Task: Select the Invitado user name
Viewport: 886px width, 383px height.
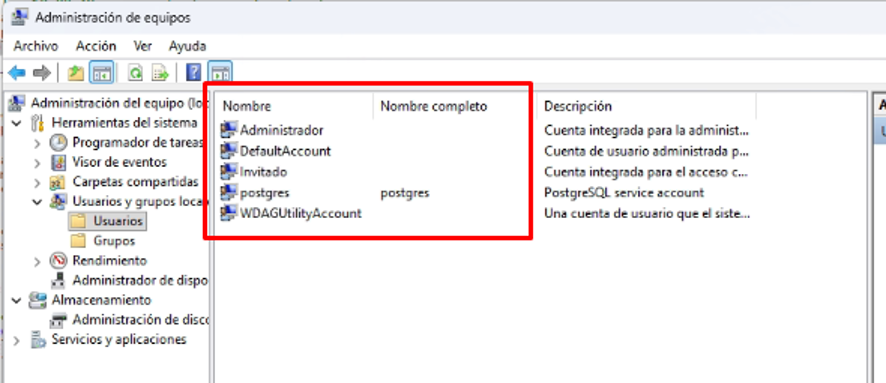Action: tap(263, 172)
